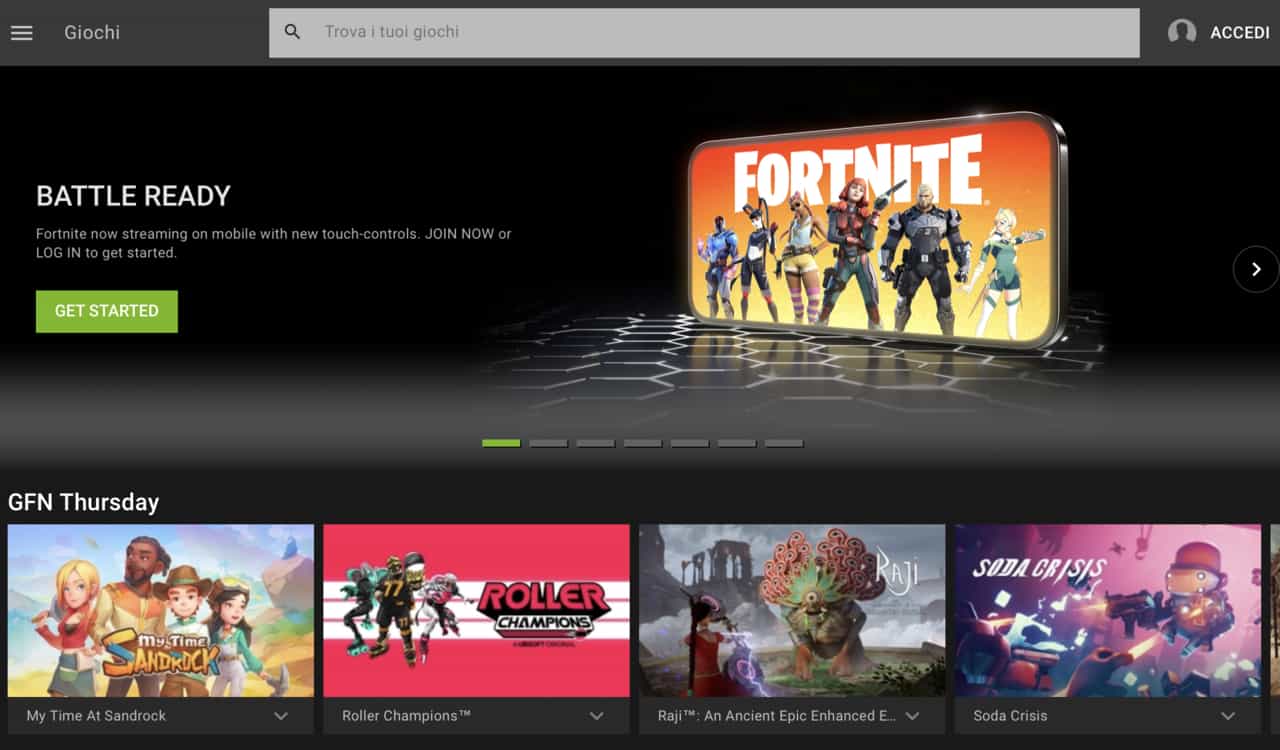Expand Roller Champions details chevron

point(597,716)
